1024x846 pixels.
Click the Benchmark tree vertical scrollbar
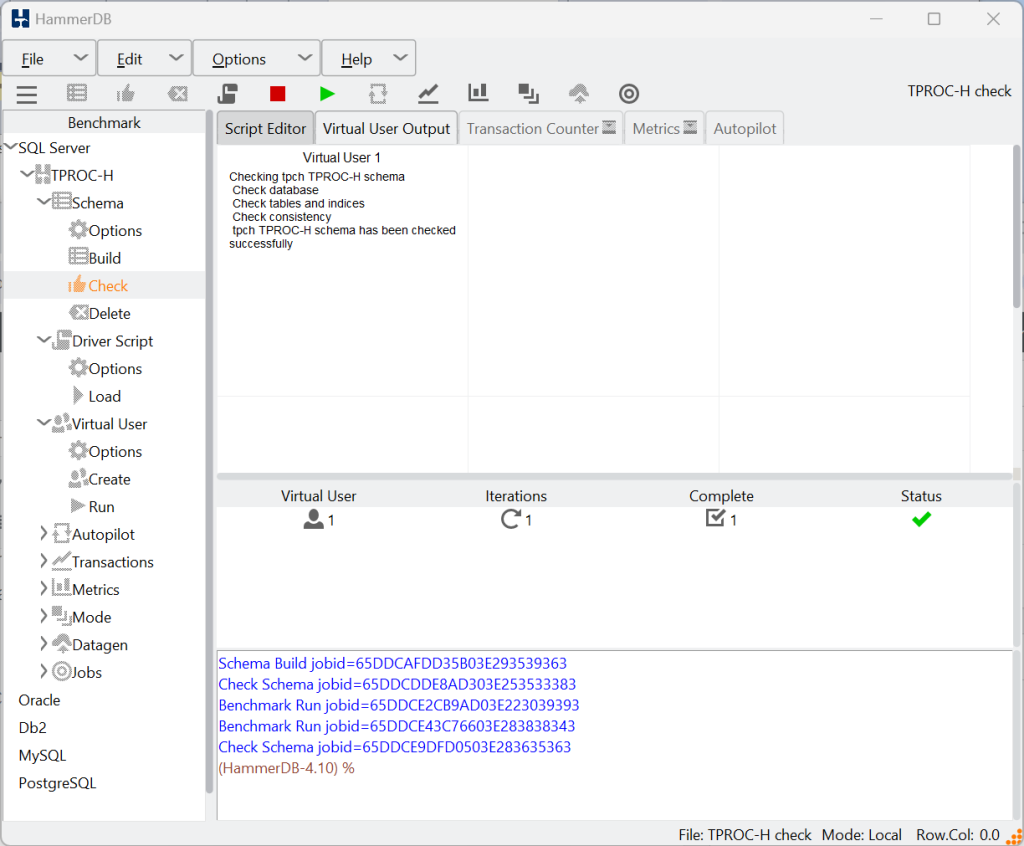[x=210, y=451]
